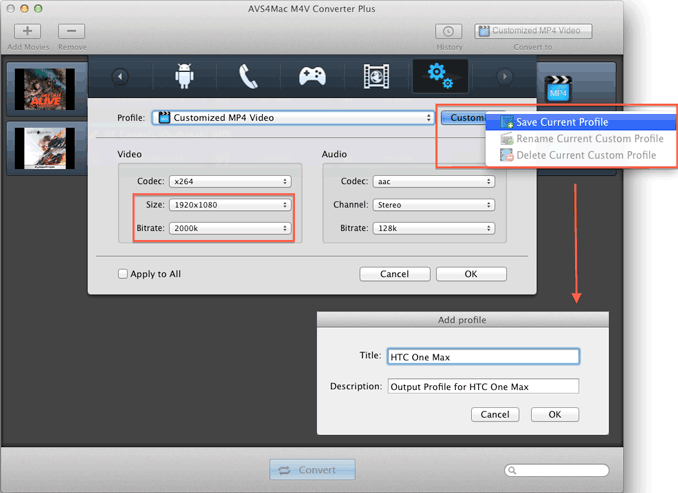Click Cancel in the profile settings dialog
This screenshot has width=678, height=493.
click(x=395, y=274)
